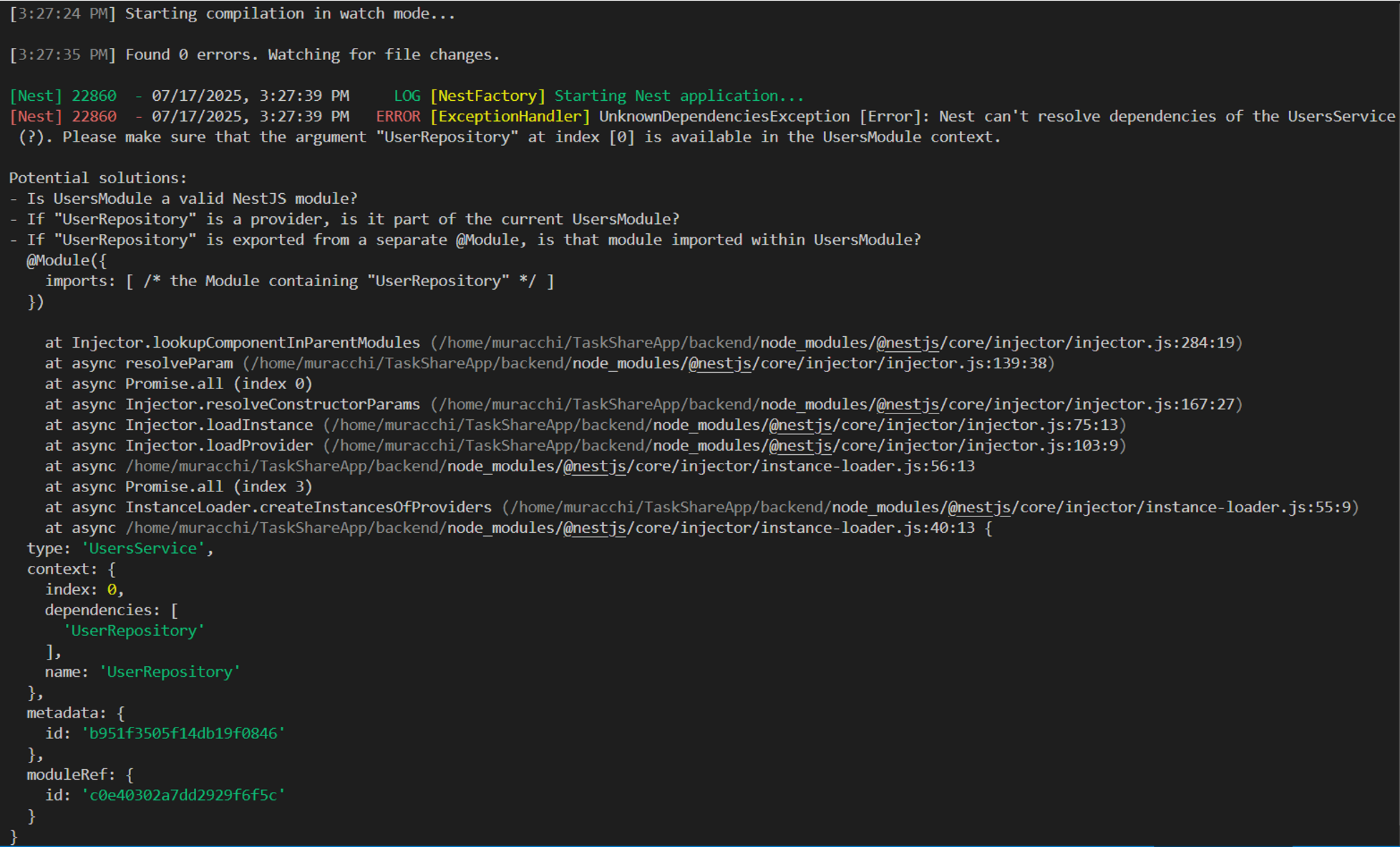
Task: Click 'Starting Nest application...' message
Action: pyautogui.click(x=679, y=97)
